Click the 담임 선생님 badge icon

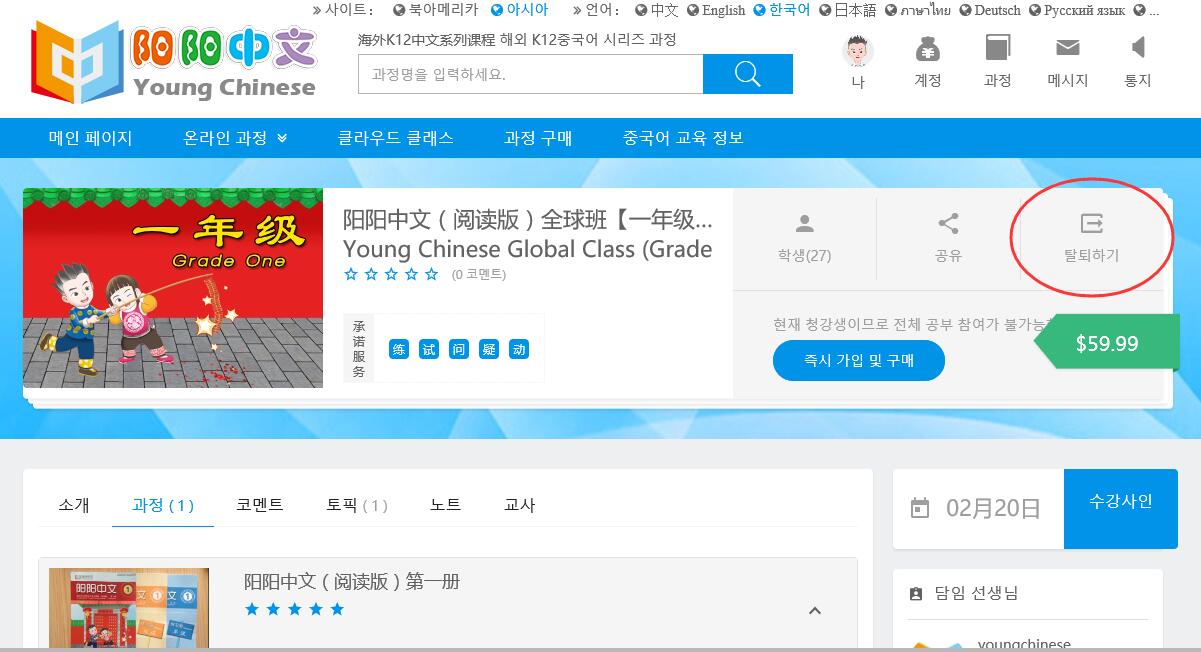point(916,594)
